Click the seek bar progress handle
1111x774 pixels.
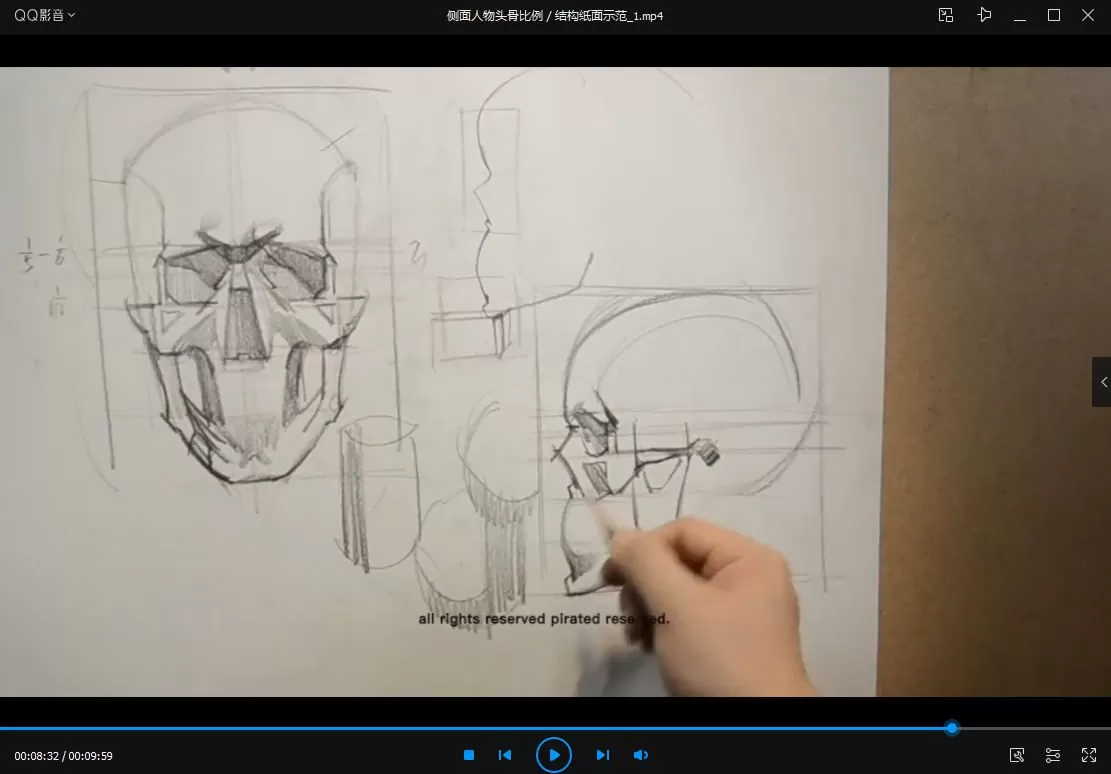click(x=952, y=728)
